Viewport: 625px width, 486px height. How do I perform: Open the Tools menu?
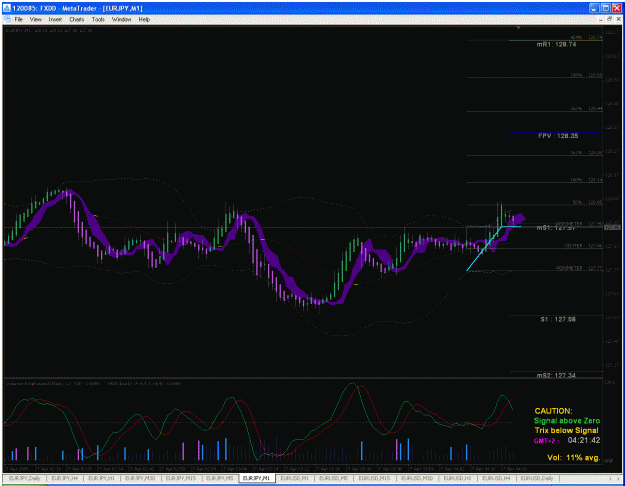(x=98, y=19)
